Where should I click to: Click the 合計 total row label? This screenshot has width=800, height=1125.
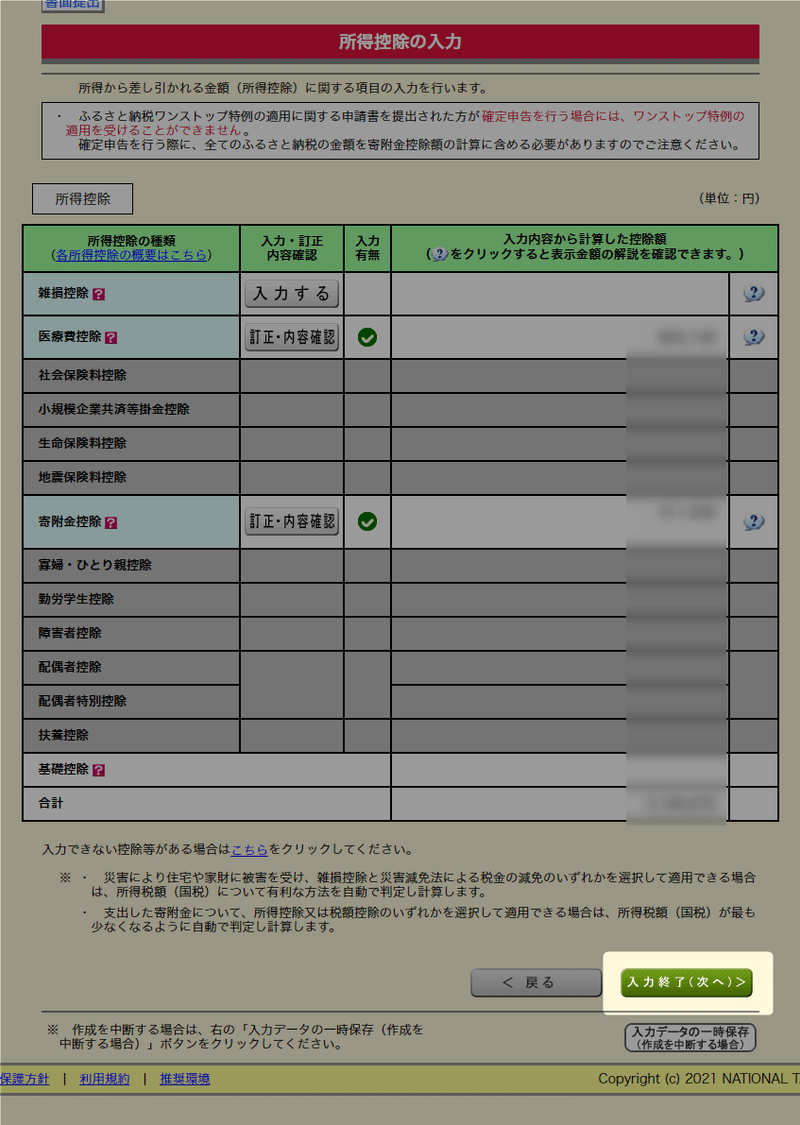point(51,804)
